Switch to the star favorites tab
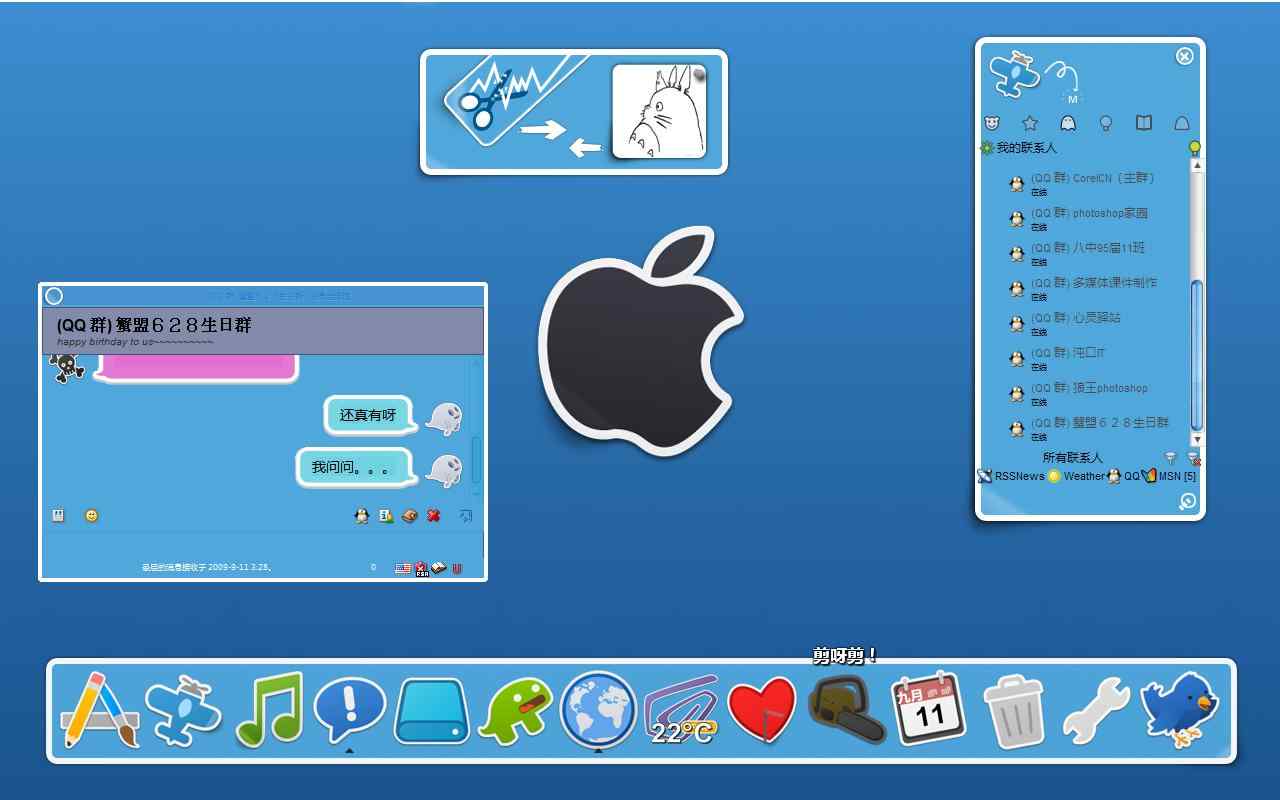This screenshot has width=1280, height=800. (x=1030, y=123)
